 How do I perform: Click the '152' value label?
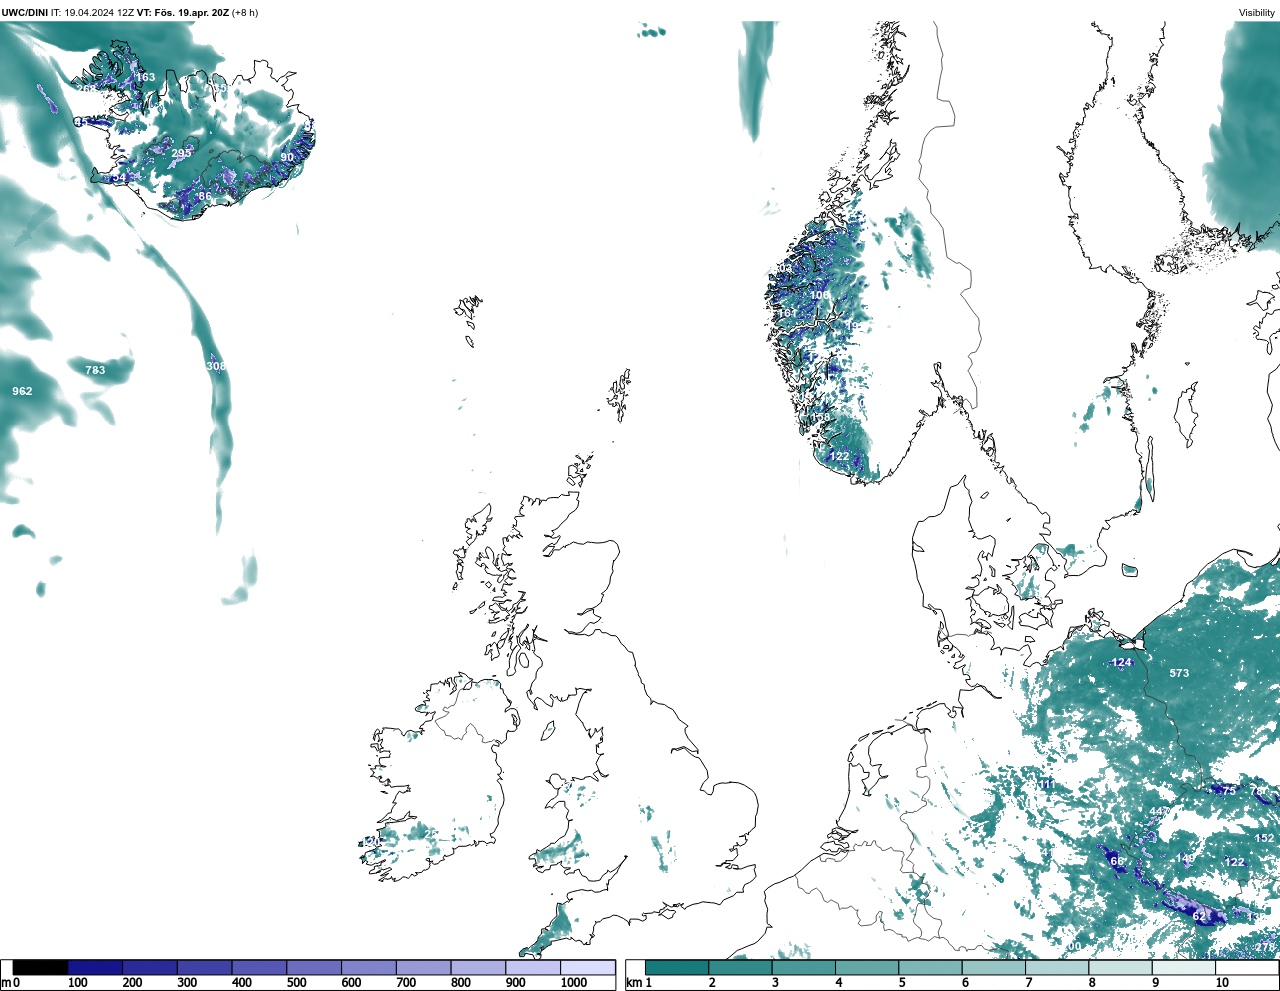[1265, 838]
